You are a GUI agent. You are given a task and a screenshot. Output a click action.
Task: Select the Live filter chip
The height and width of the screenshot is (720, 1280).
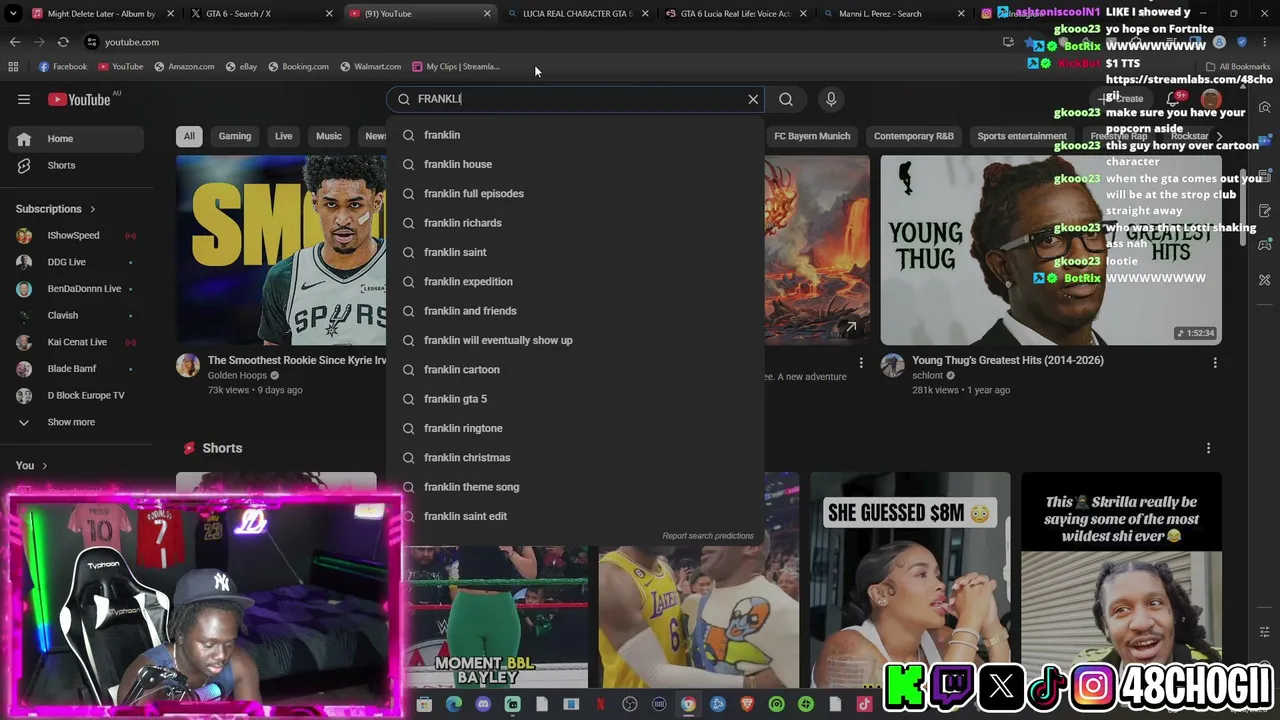click(284, 136)
